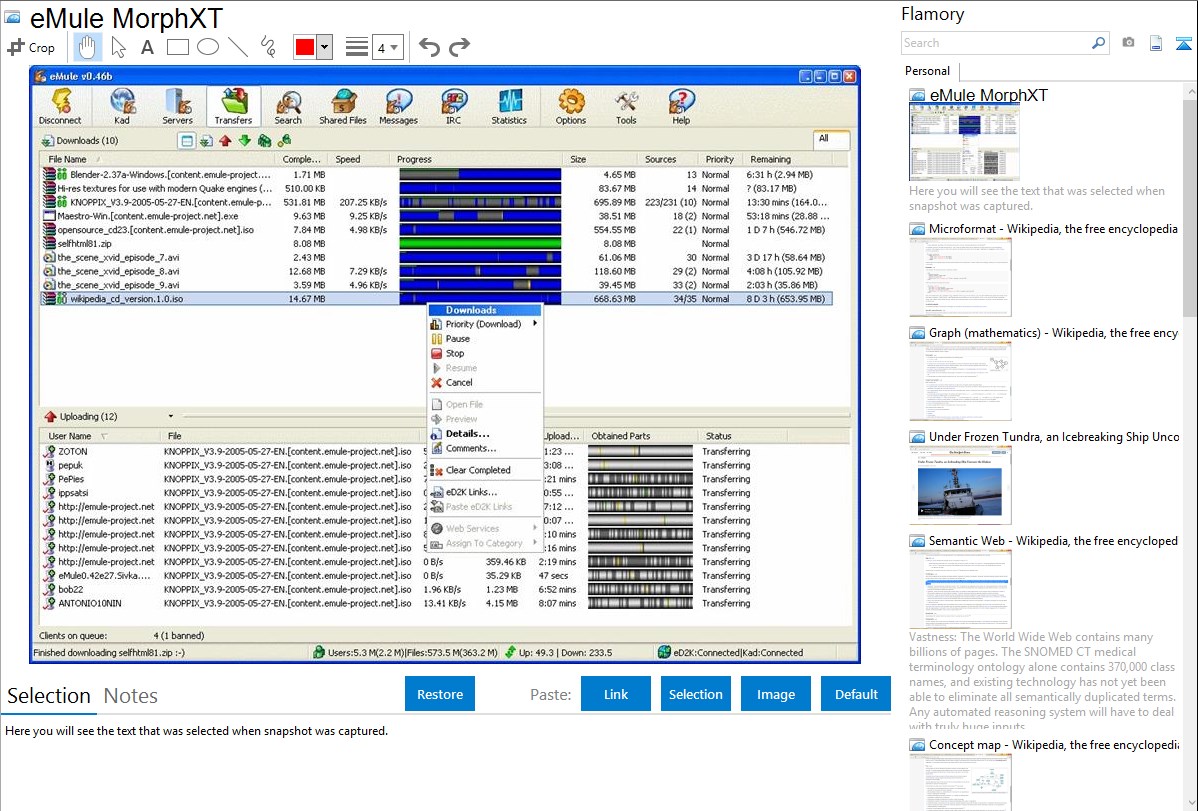Select the freehand scribble tool
Screen dimensions: 1198x811
pyautogui.click(x=268, y=47)
